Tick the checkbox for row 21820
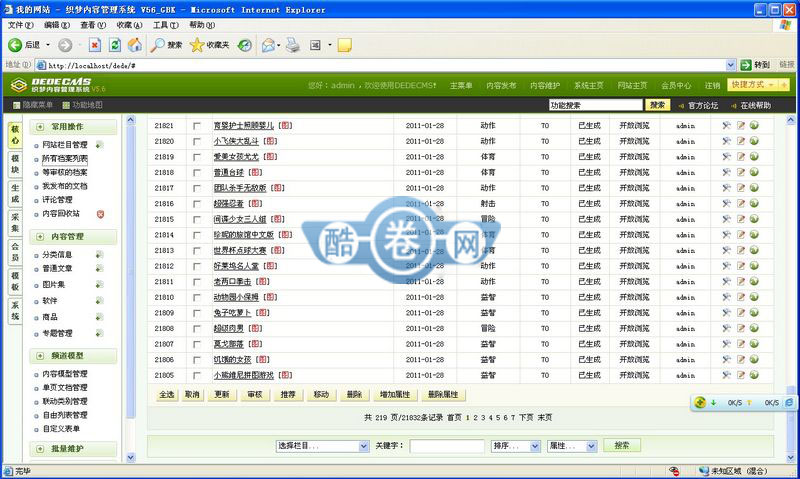Screen dimensions: 800x479 point(197,141)
